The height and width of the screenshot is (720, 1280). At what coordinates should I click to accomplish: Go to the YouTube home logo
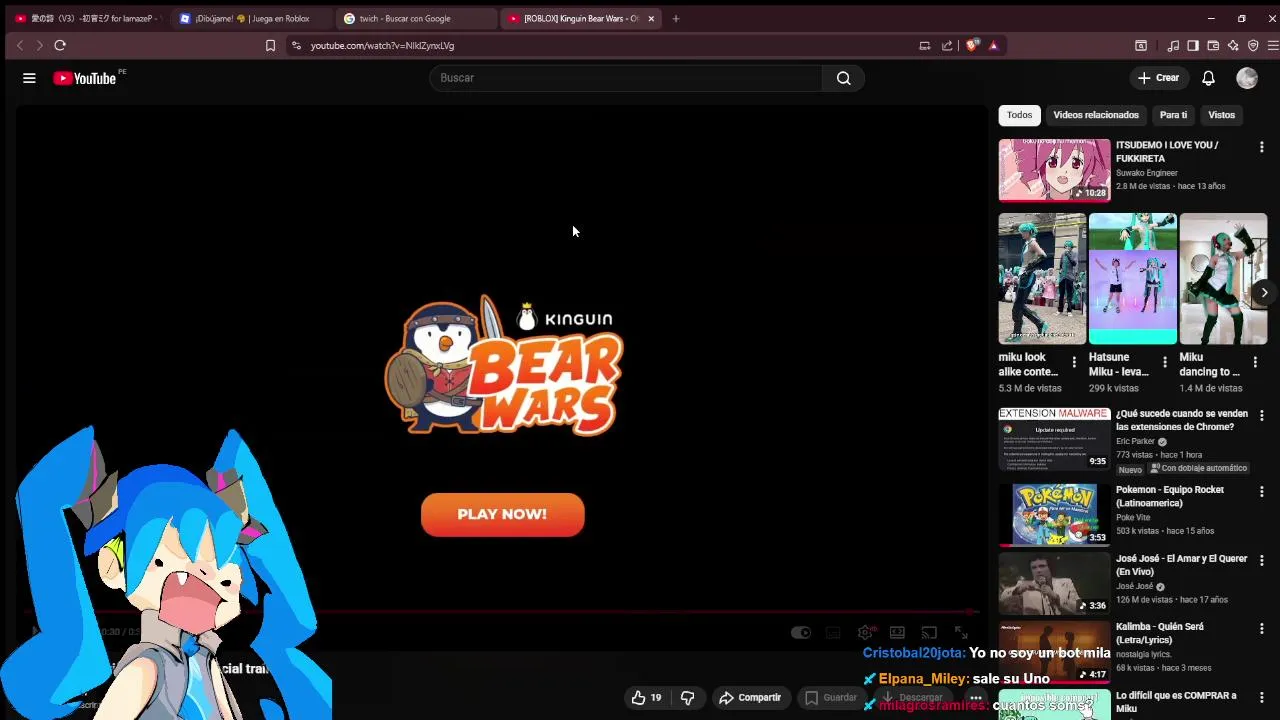84,78
